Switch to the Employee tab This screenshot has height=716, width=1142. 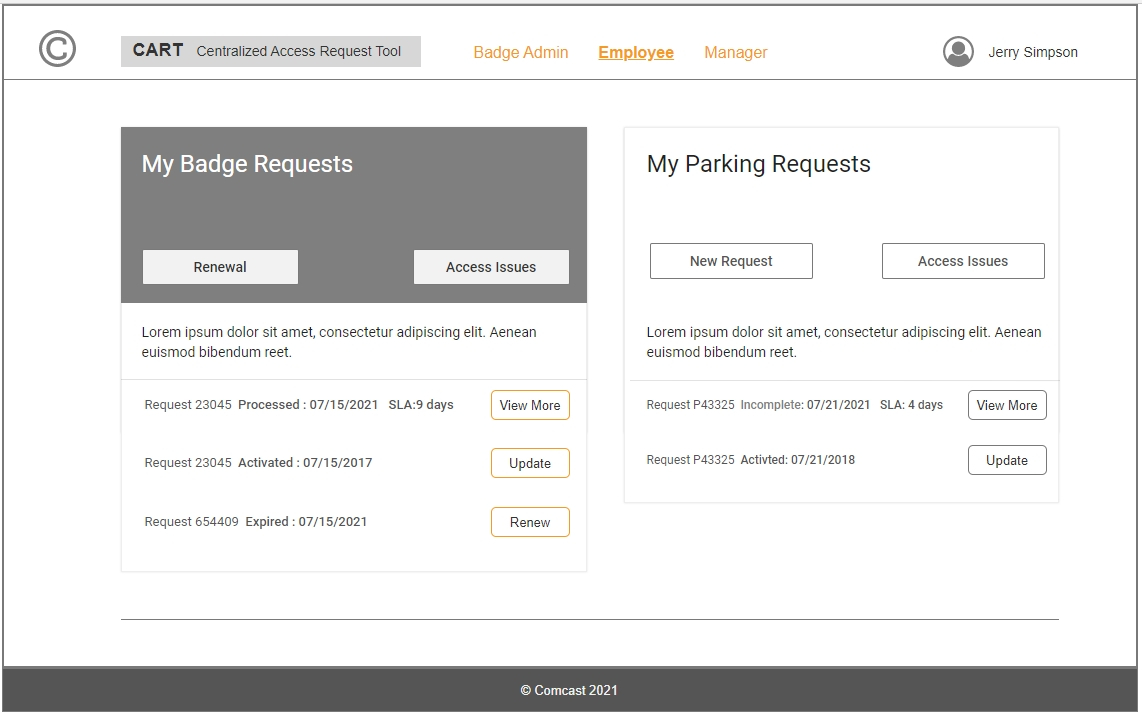(636, 53)
